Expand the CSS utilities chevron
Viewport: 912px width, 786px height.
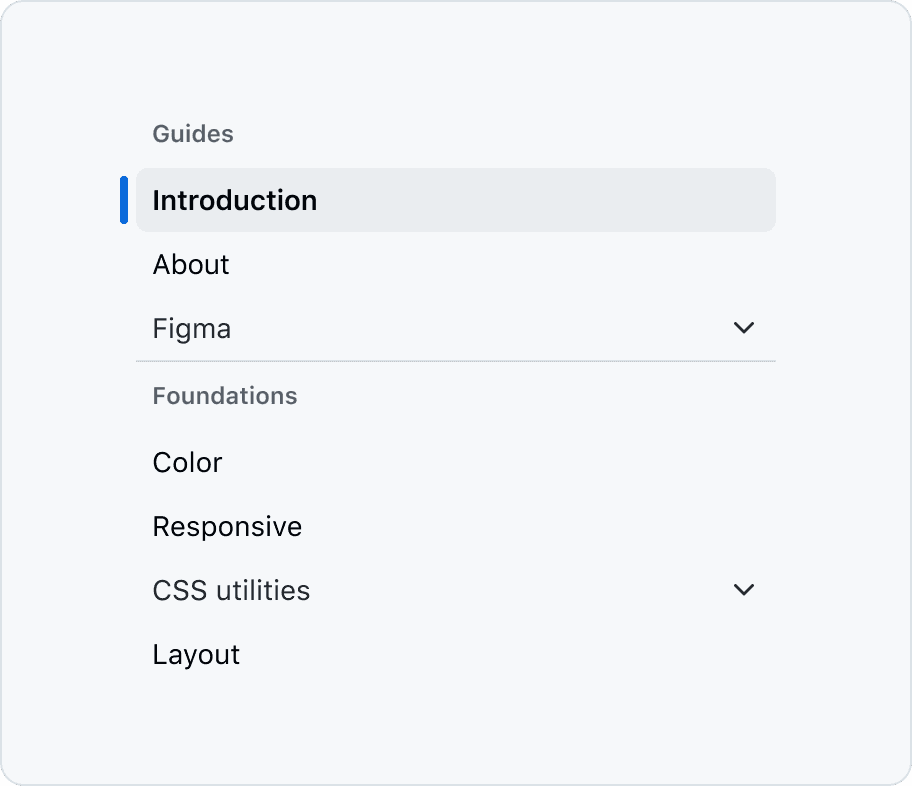pos(743,590)
